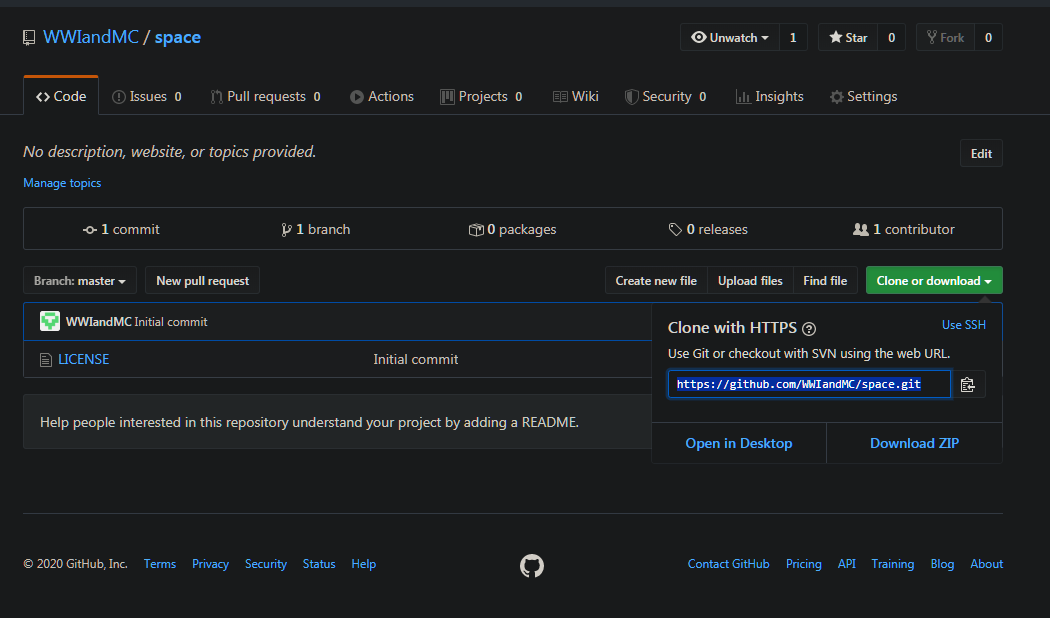View the 1 contributor link

pos(904,229)
